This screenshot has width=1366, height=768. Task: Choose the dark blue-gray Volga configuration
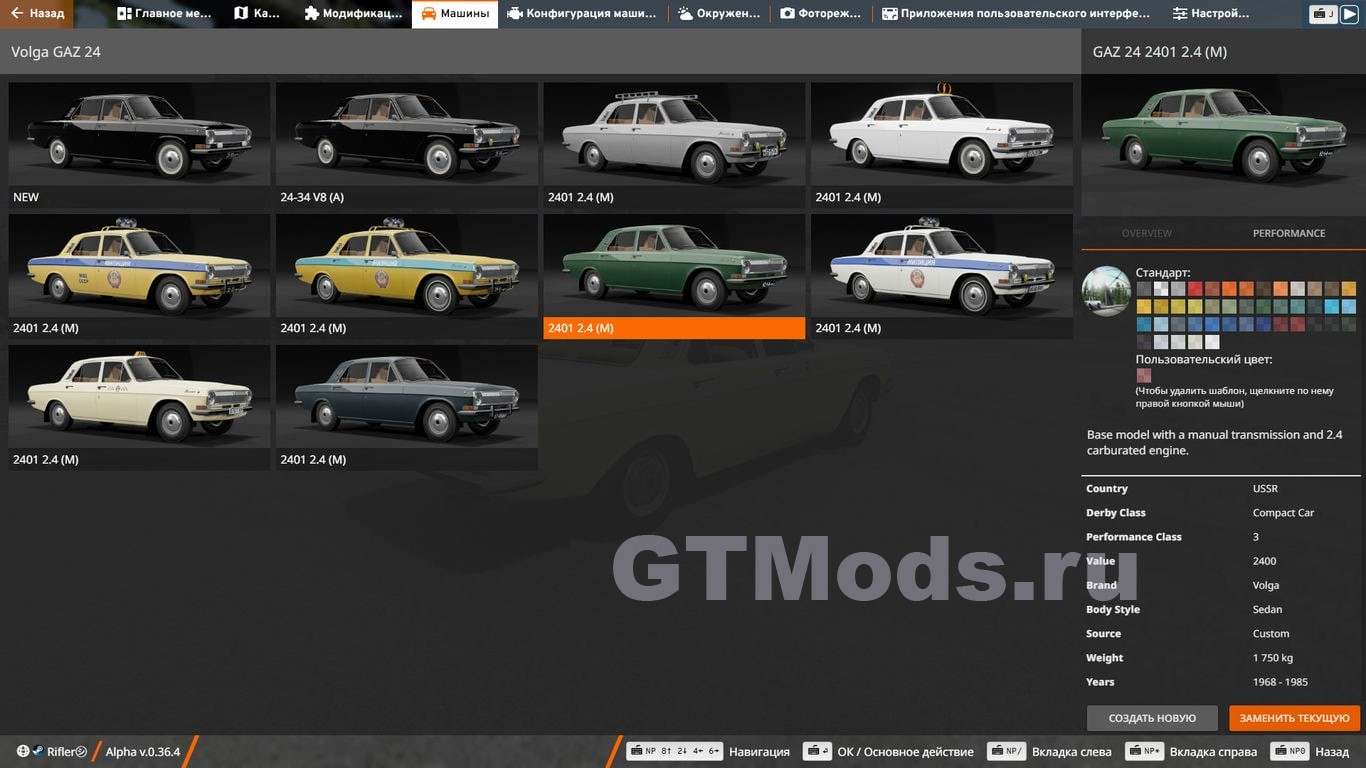coord(407,407)
